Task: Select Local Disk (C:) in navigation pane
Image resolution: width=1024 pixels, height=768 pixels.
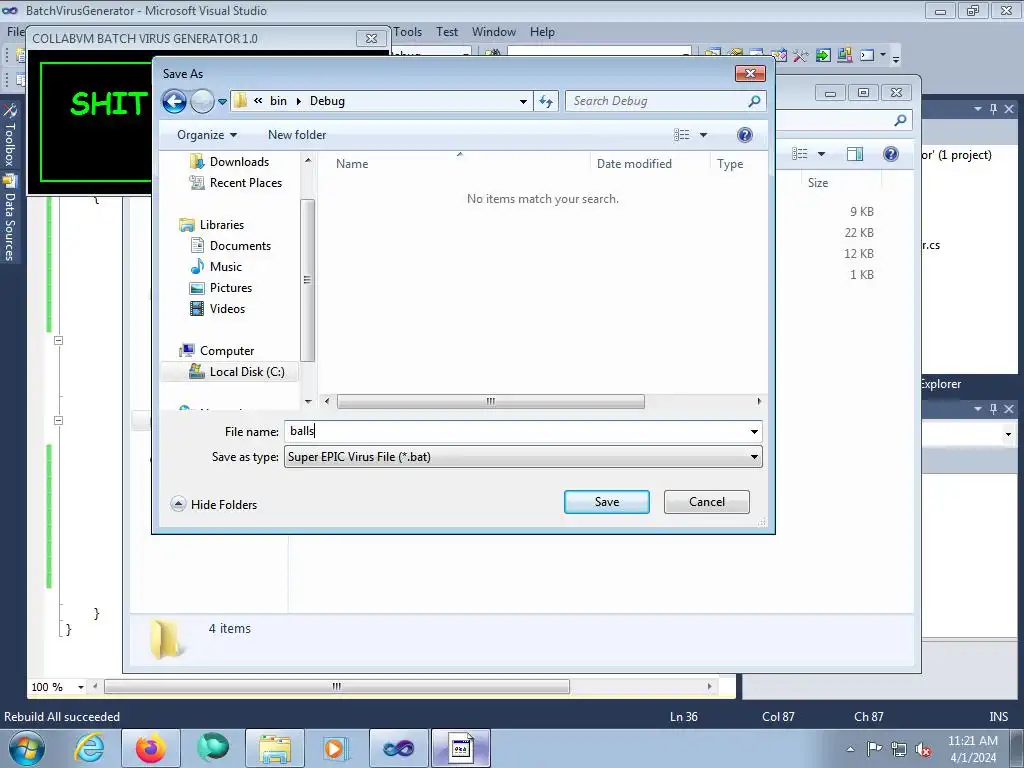Action: click(229, 372)
